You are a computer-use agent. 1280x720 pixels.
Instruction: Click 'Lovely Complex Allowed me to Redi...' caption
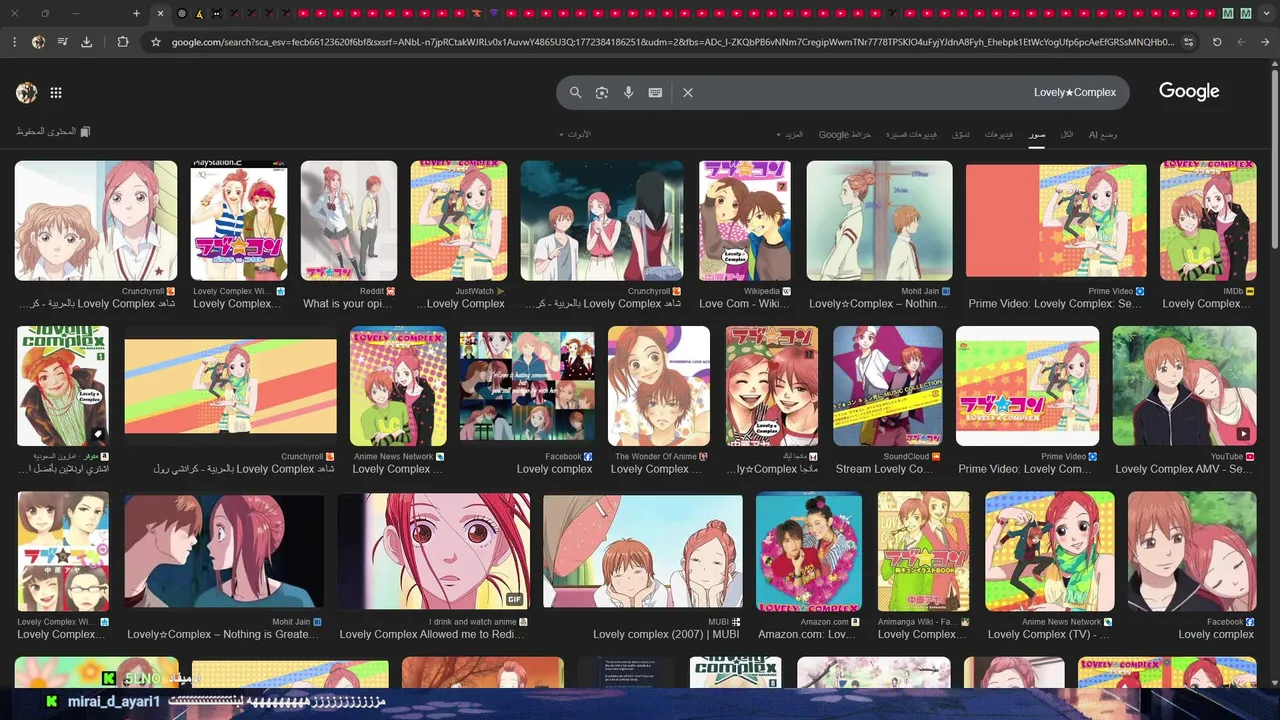tap(432, 634)
